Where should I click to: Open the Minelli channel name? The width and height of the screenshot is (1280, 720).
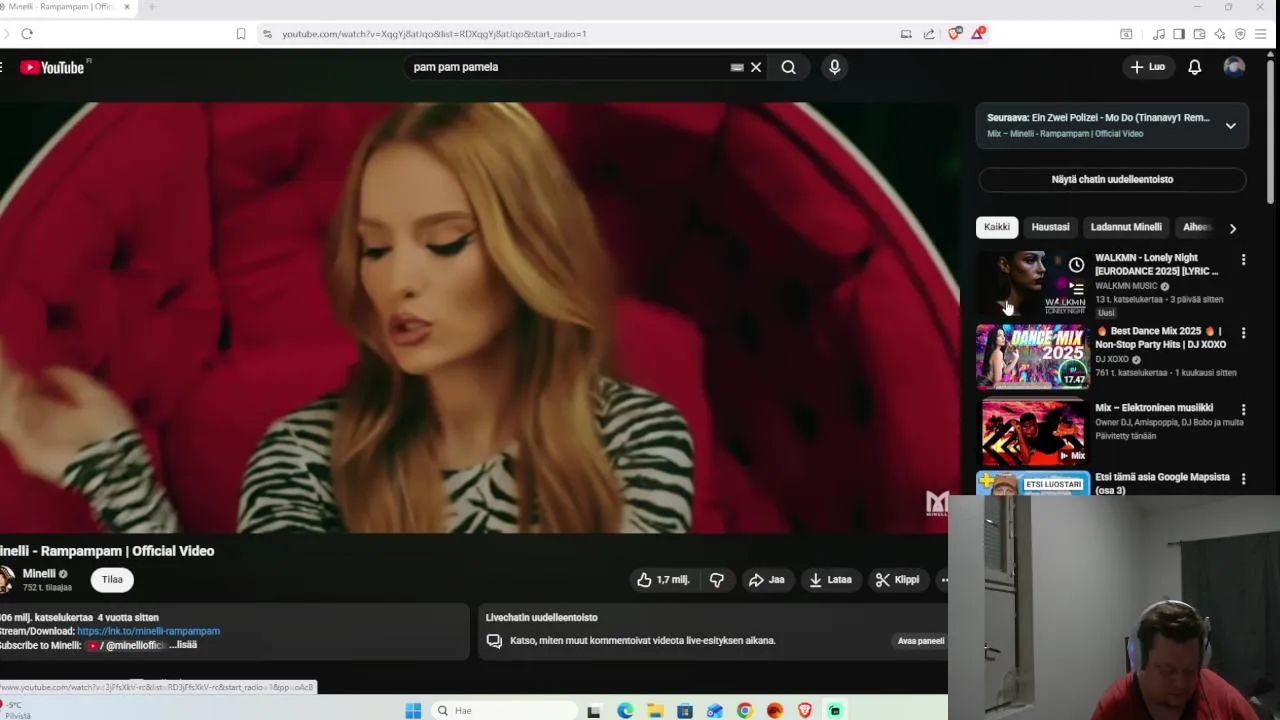(39, 574)
